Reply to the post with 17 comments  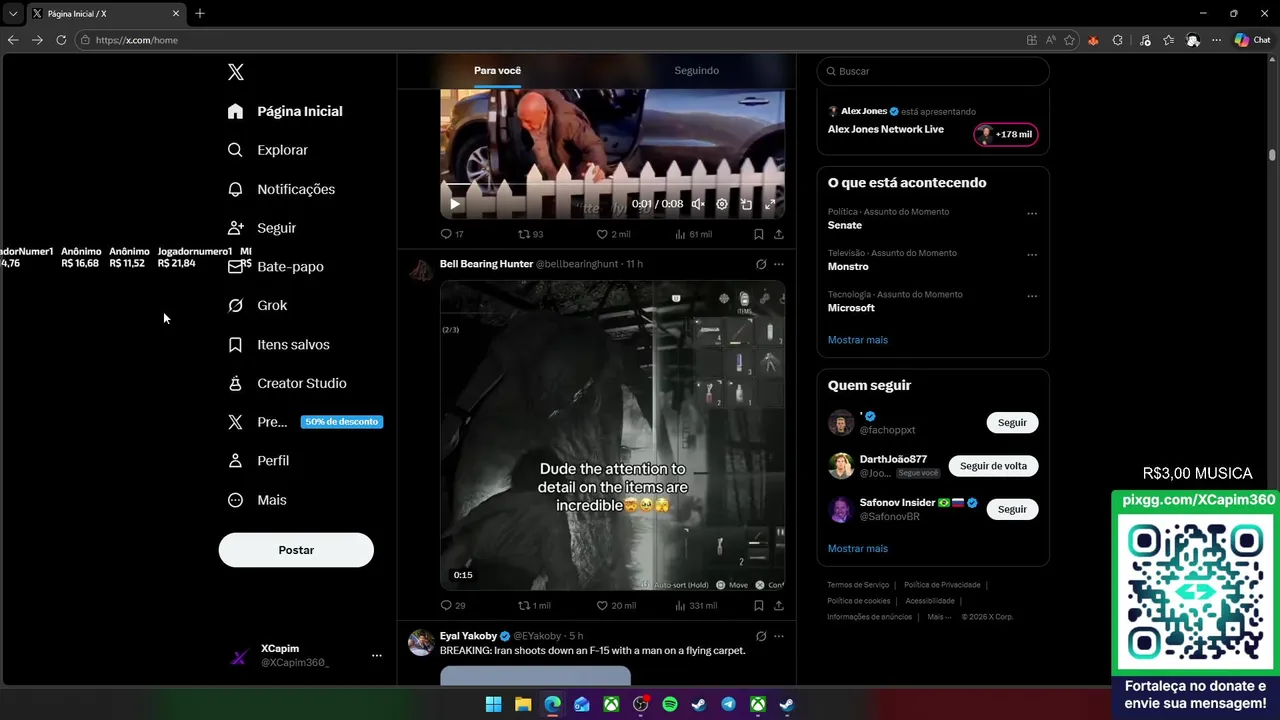[x=452, y=234]
